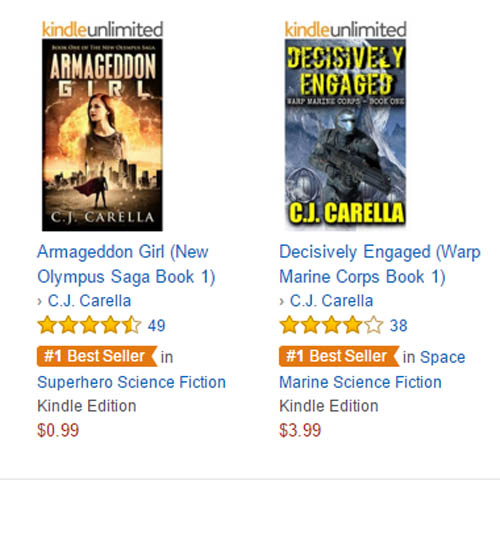Open Decisively Engaged (Warp Marine Corps Book 1) title link
500x539 pixels.
pyautogui.click(x=380, y=264)
